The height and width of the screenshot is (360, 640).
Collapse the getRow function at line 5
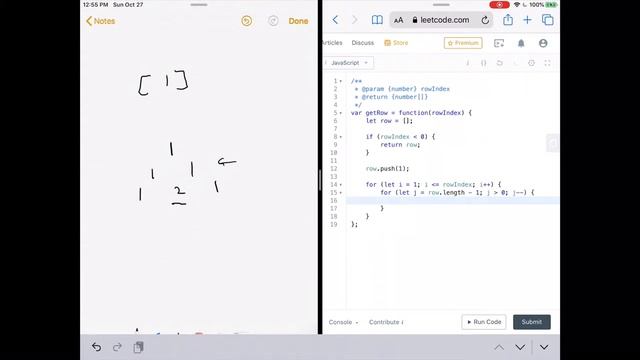tap(341, 113)
